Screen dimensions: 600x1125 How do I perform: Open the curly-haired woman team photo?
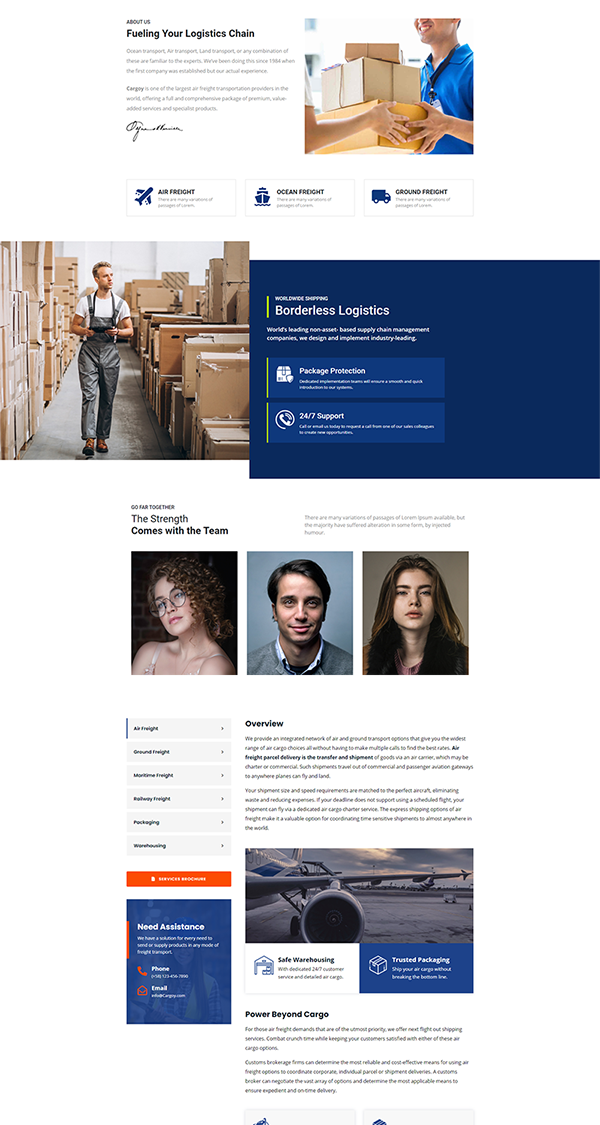184,618
